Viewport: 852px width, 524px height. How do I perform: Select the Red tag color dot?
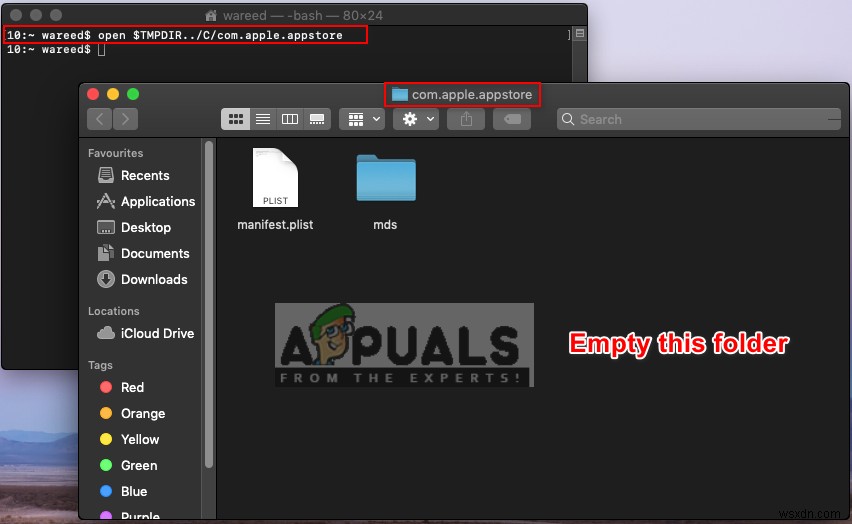tap(106, 387)
